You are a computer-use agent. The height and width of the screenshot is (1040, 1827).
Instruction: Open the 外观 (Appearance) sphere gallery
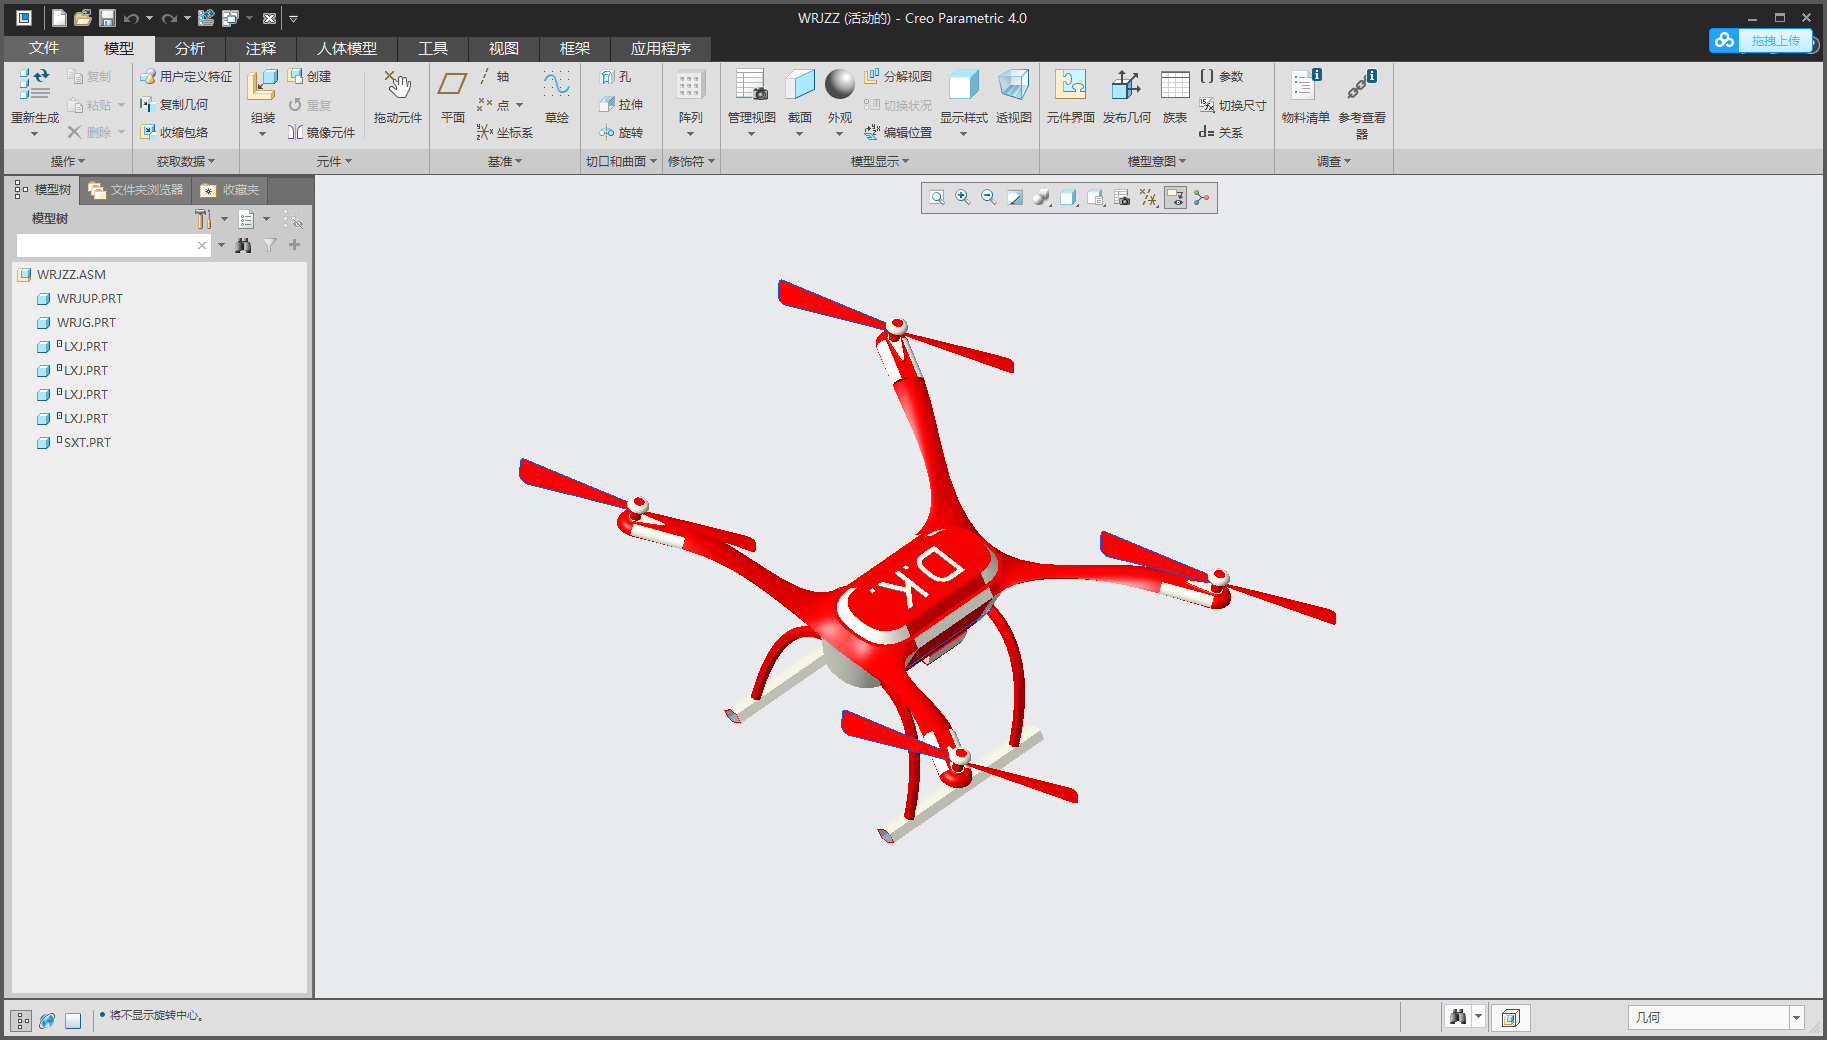pyautogui.click(x=840, y=85)
